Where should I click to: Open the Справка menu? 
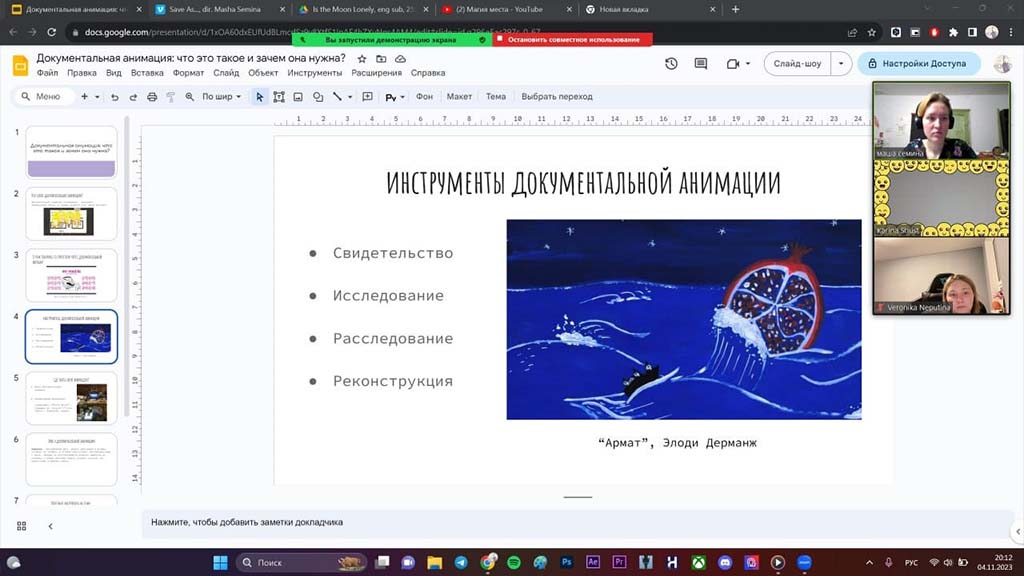pos(428,73)
